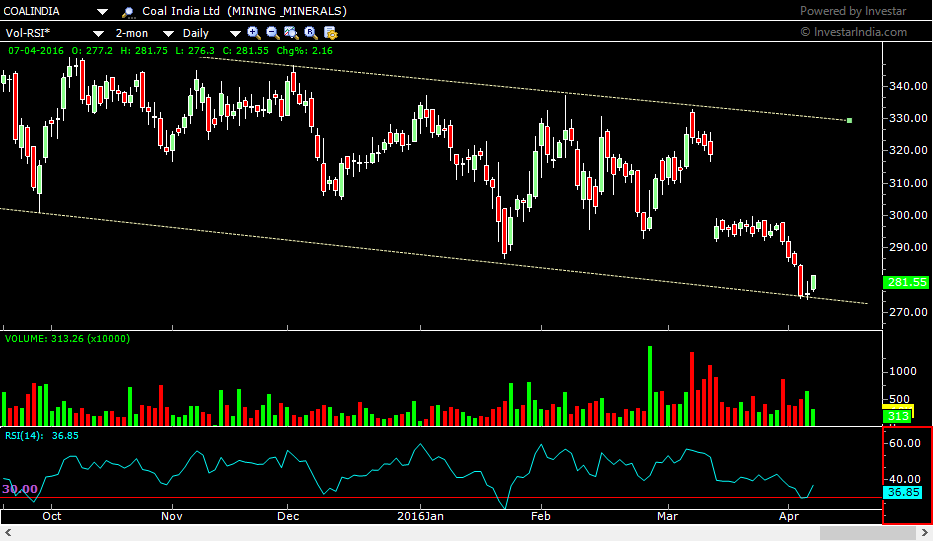Image resolution: width=933 pixels, height=541 pixels.
Task: Activate the zoom-to-chart-area tool
Action: [x=291, y=33]
